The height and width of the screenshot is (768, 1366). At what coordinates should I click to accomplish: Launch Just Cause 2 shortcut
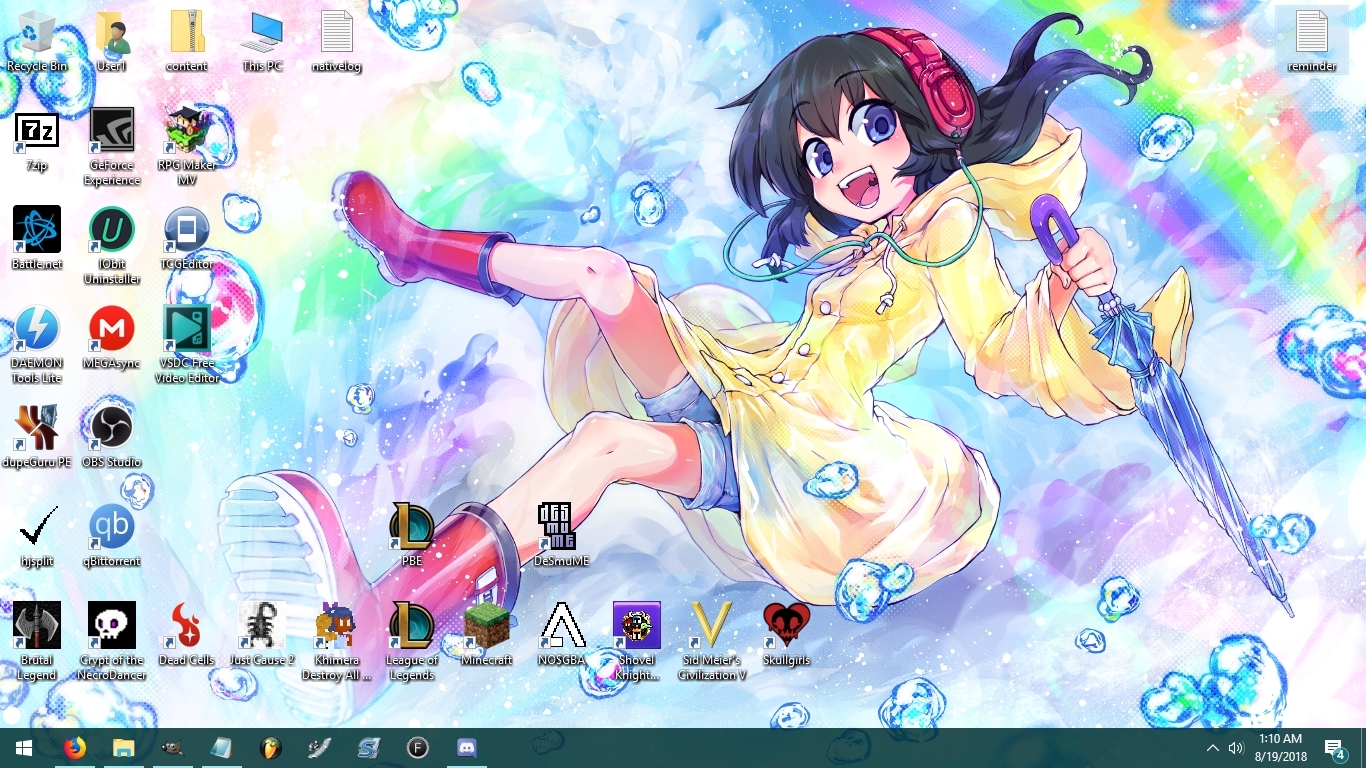tap(262, 634)
